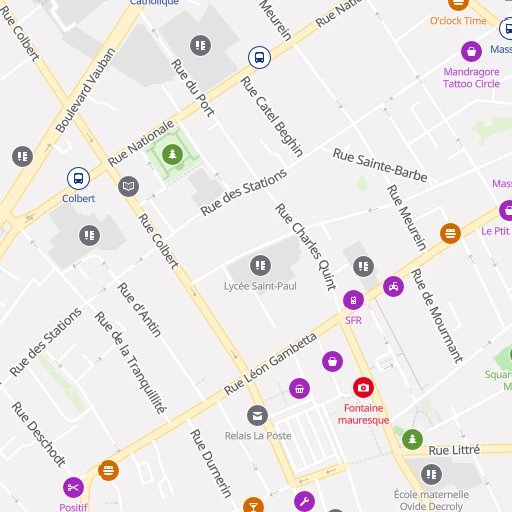Open the library book icon on Rue Colbert
Viewport: 512px width, 512px height.
coord(128,186)
